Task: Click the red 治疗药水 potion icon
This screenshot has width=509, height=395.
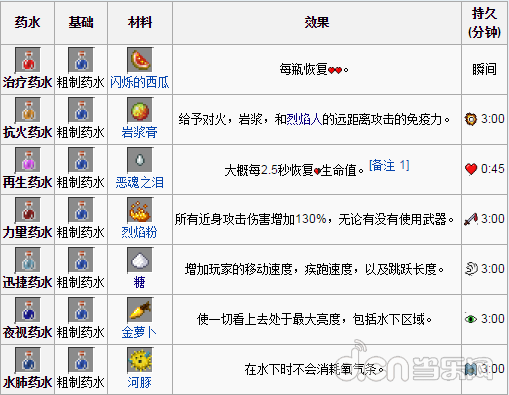Action: [x=28, y=60]
